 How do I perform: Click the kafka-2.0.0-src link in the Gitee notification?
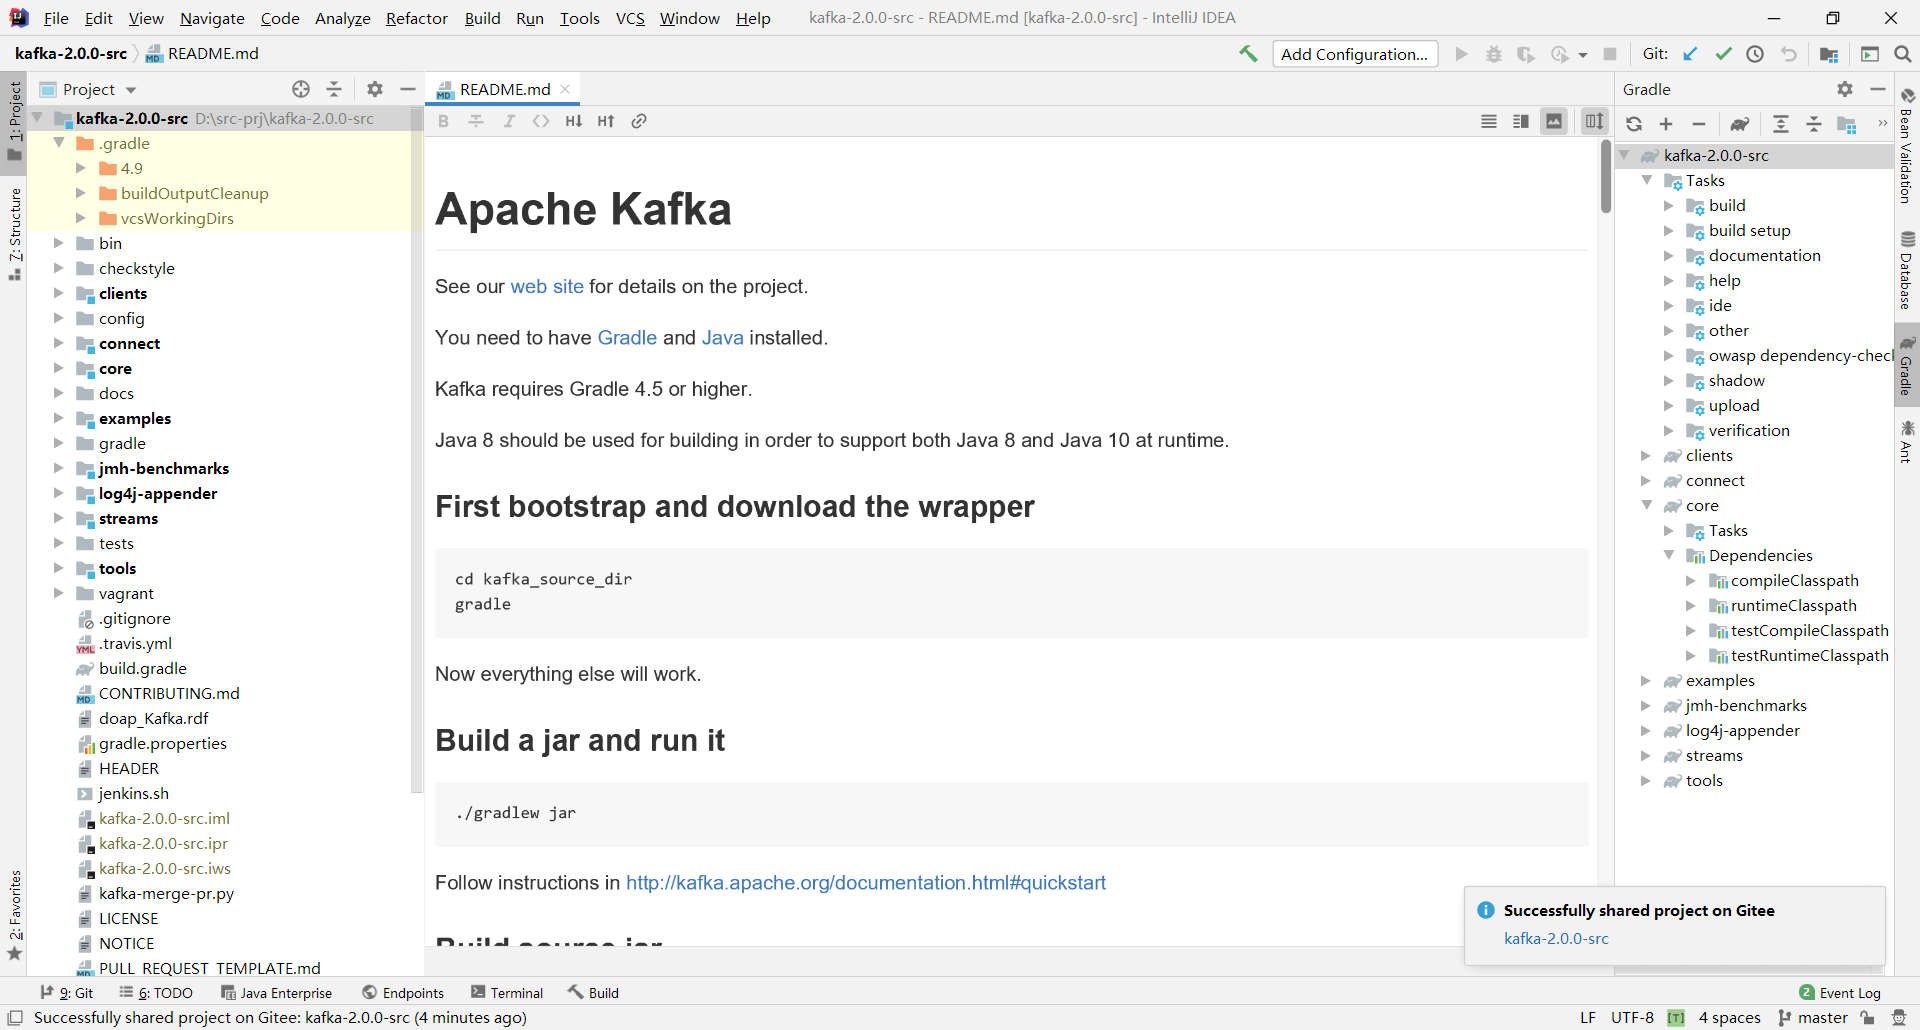(1557, 939)
